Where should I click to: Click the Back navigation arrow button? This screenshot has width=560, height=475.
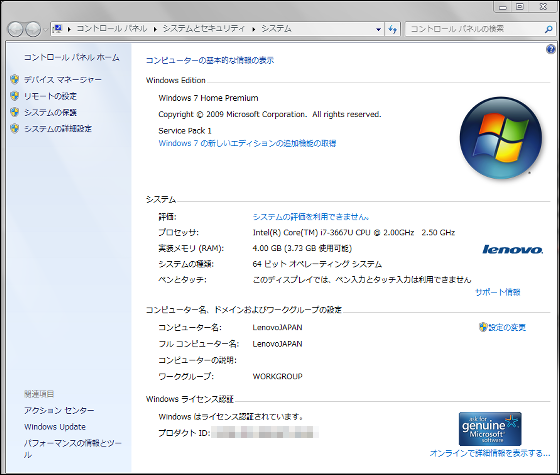pyautogui.click(x=16, y=29)
